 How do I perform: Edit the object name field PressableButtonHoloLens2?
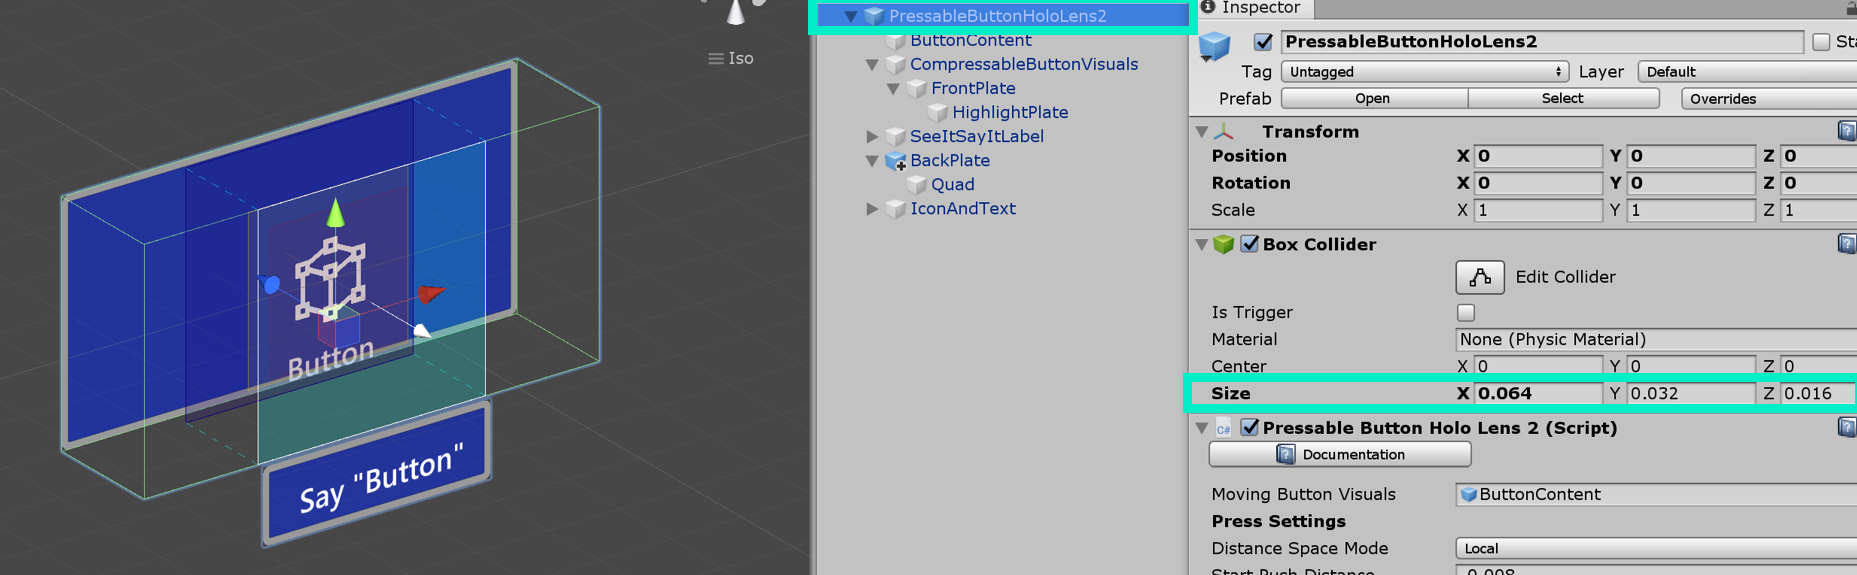pos(1543,41)
